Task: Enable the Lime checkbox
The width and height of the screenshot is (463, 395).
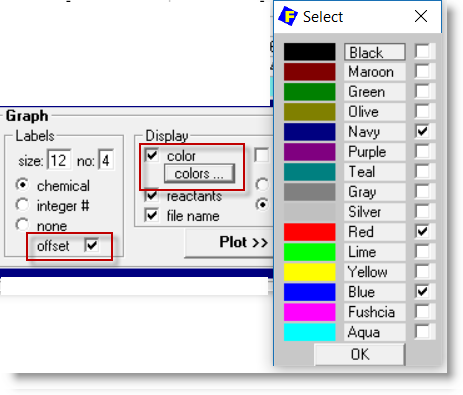Action: coord(423,252)
